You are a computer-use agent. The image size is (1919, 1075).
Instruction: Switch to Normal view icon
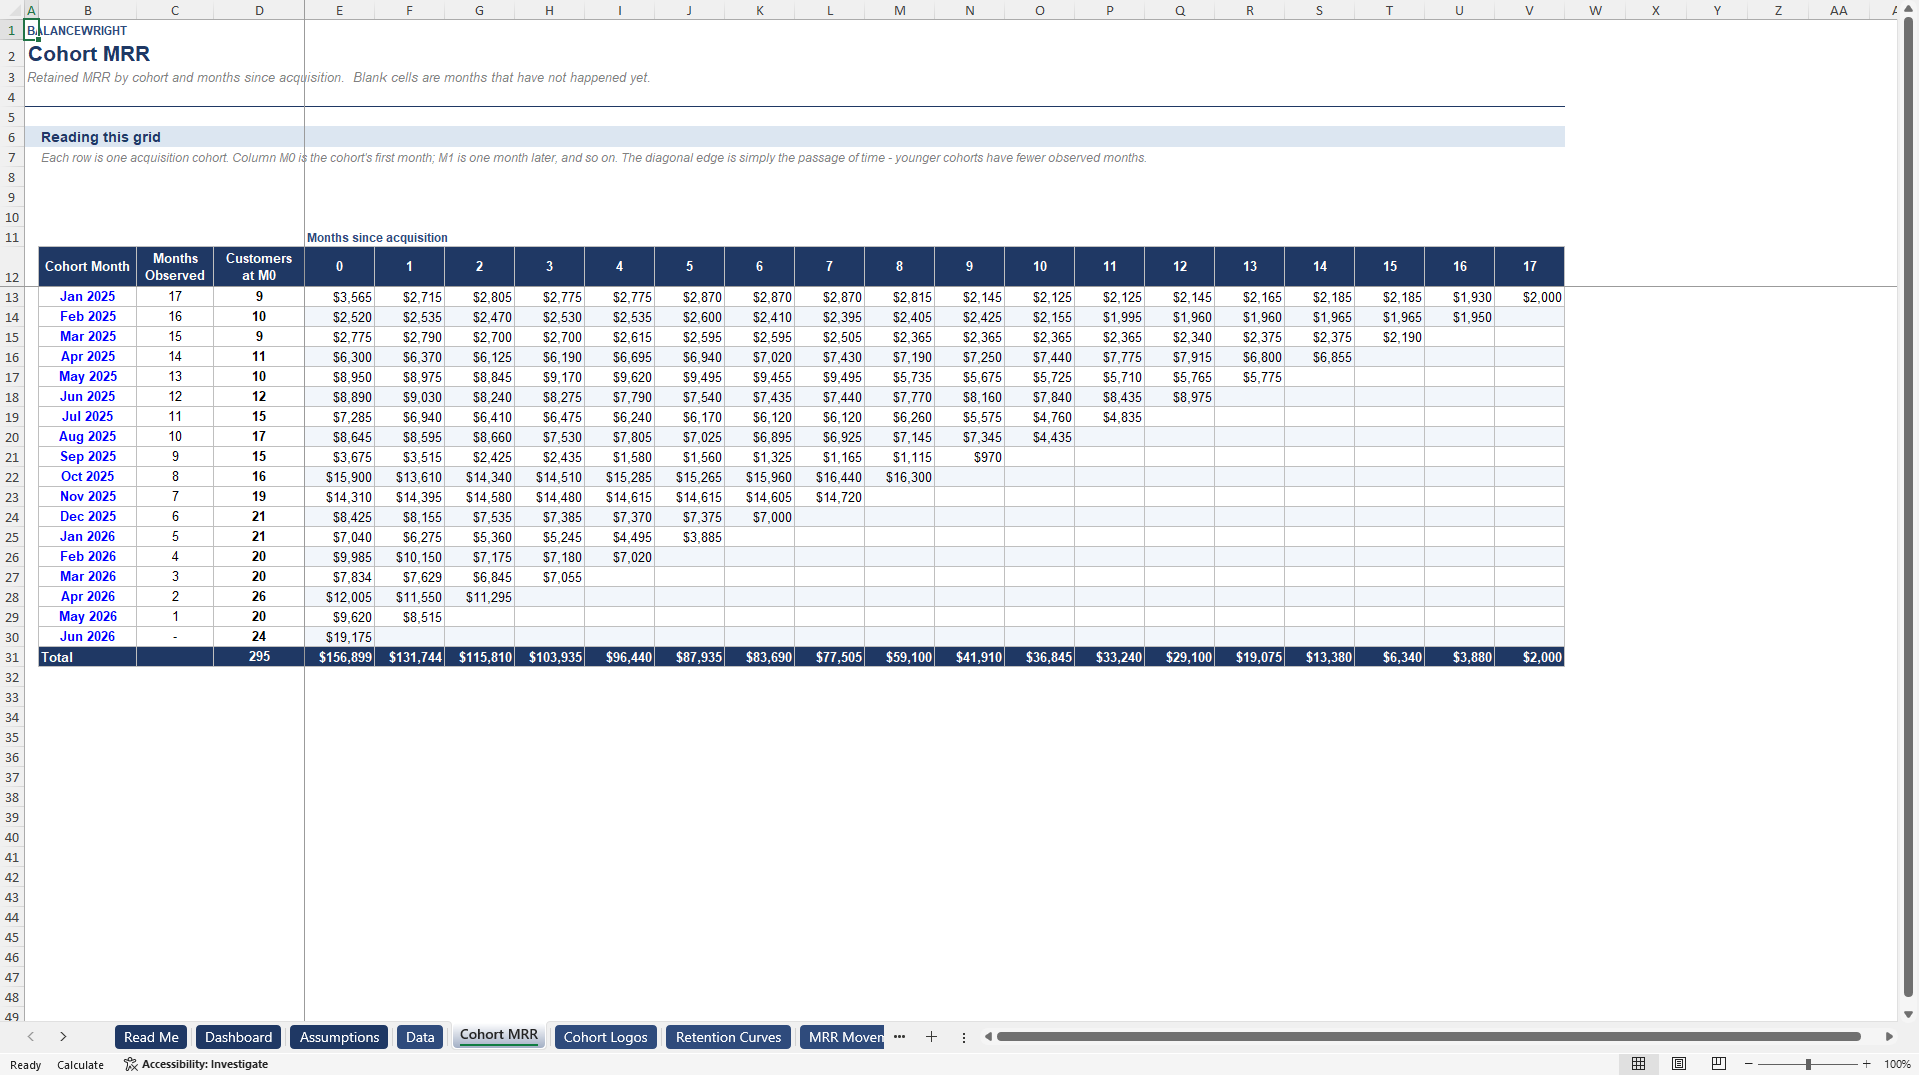tap(1638, 1064)
